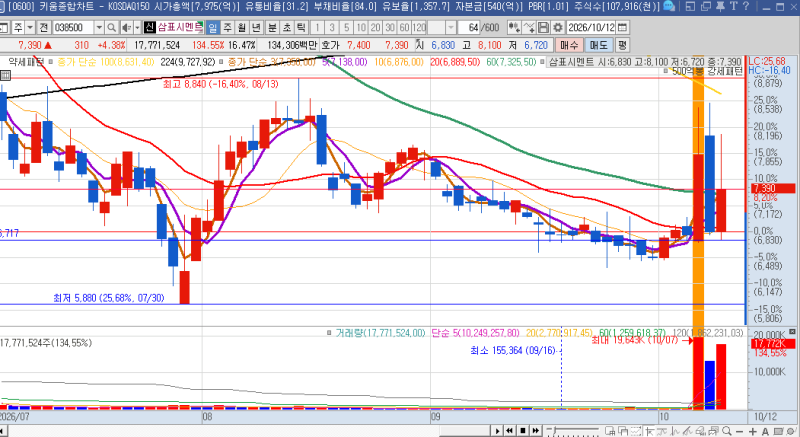Click the 매도 sell button
This screenshot has width=800, height=437.
[598, 45]
